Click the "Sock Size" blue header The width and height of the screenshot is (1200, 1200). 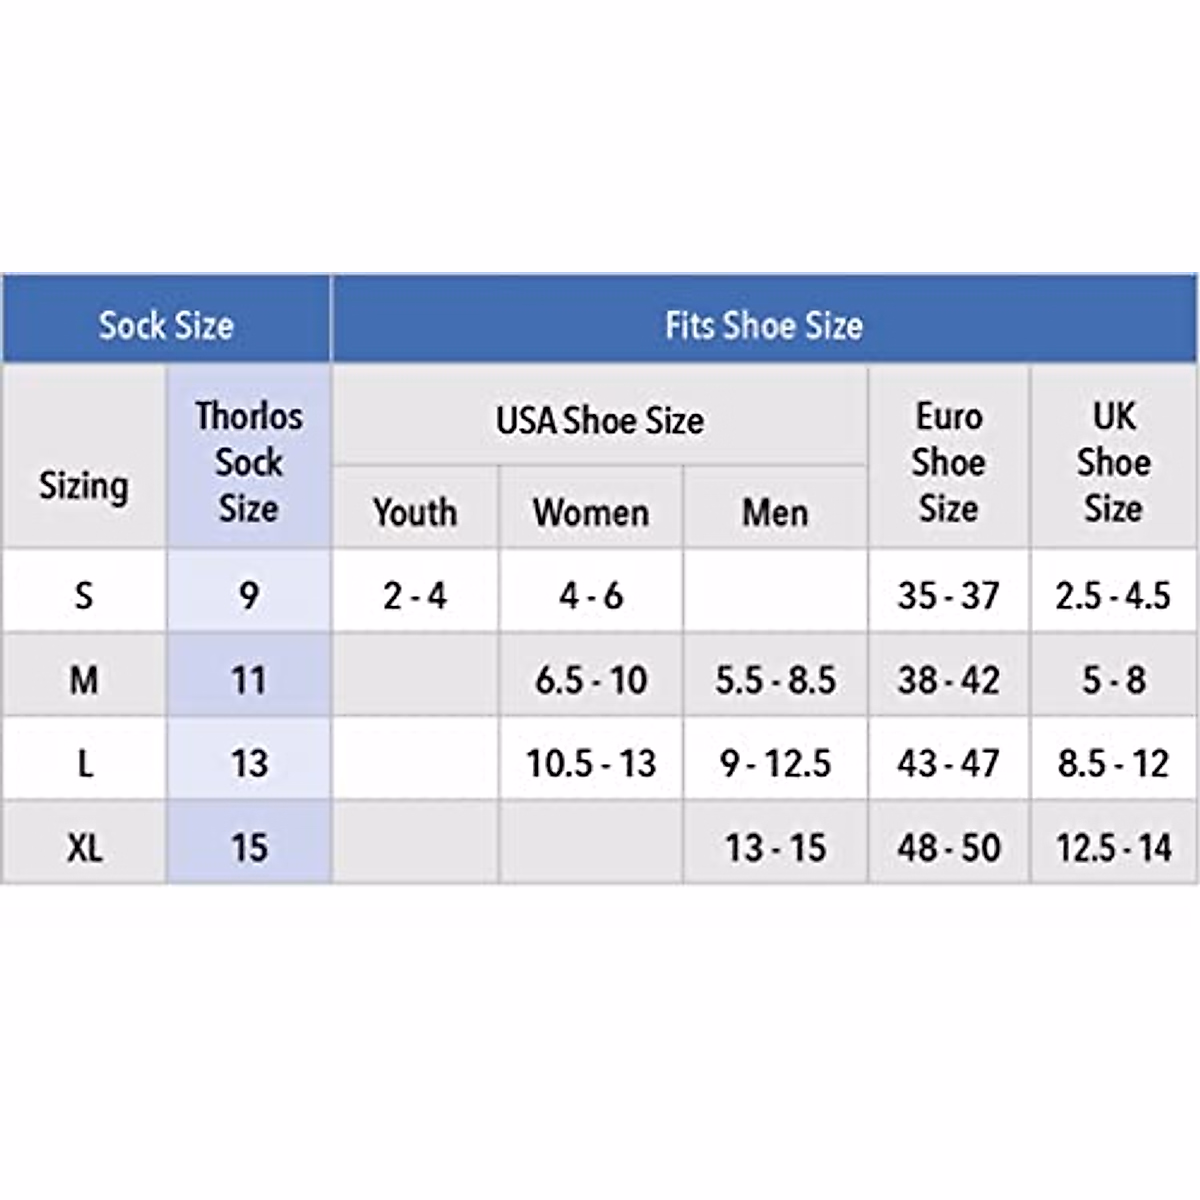166,324
